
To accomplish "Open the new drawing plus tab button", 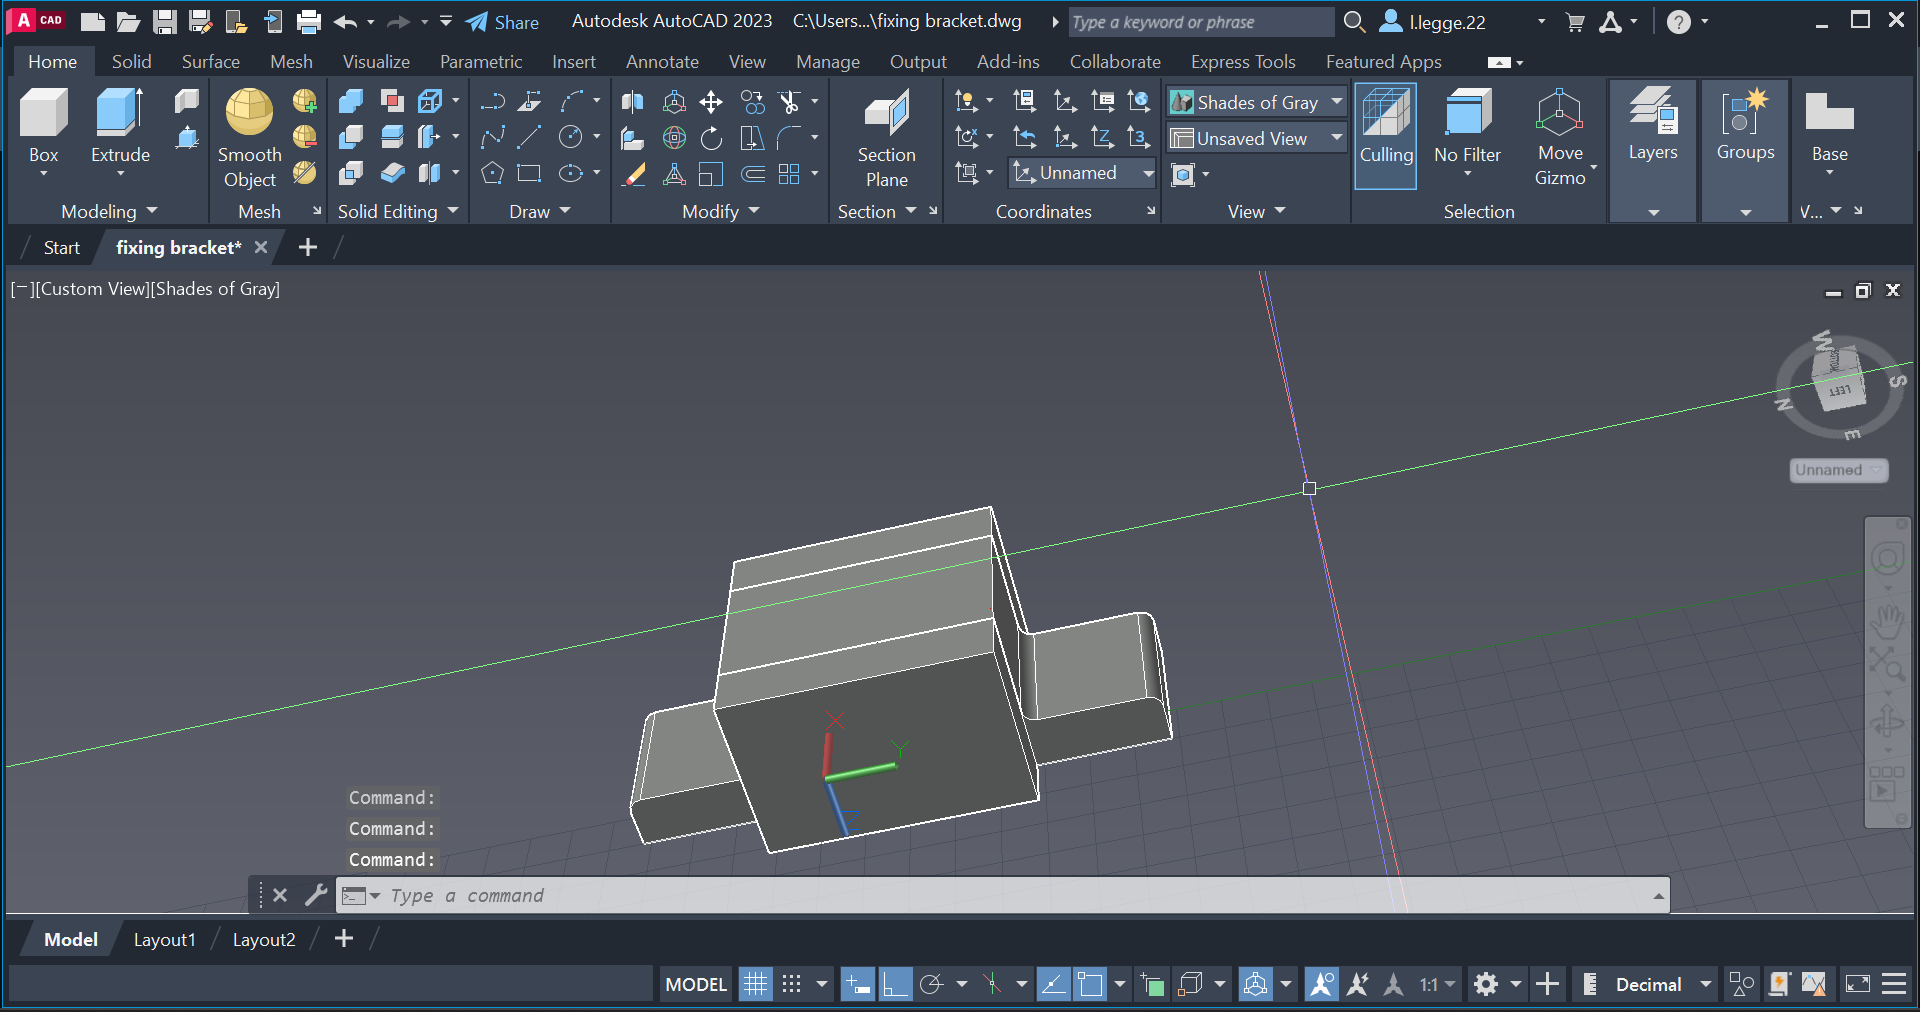I will (x=308, y=247).
